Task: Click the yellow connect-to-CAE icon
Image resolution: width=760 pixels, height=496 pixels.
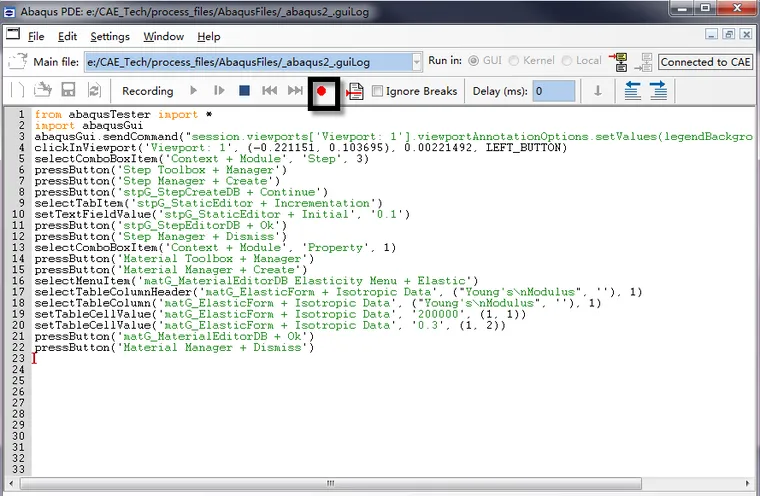Action: point(618,62)
